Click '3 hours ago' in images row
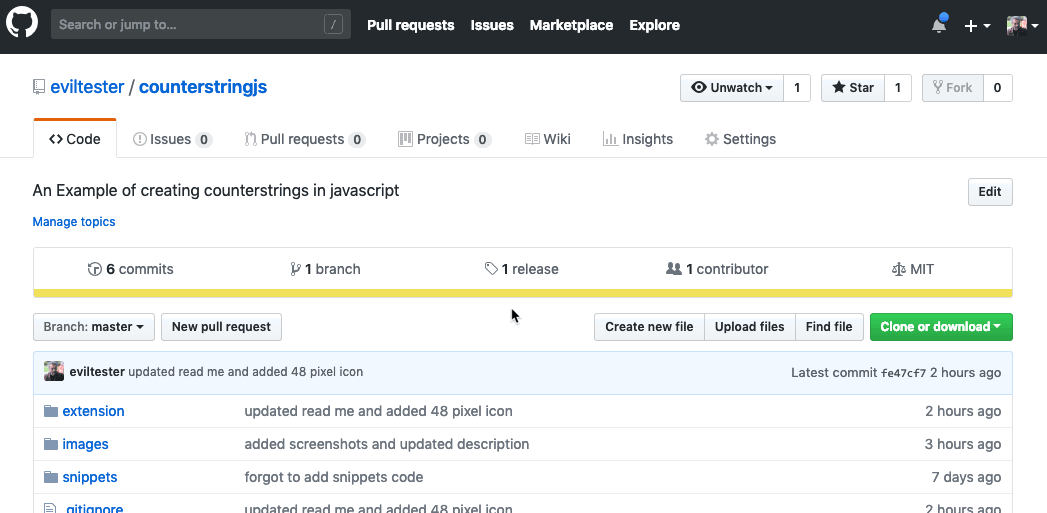Viewport: 1047px width, 513px height. point(963,444)
